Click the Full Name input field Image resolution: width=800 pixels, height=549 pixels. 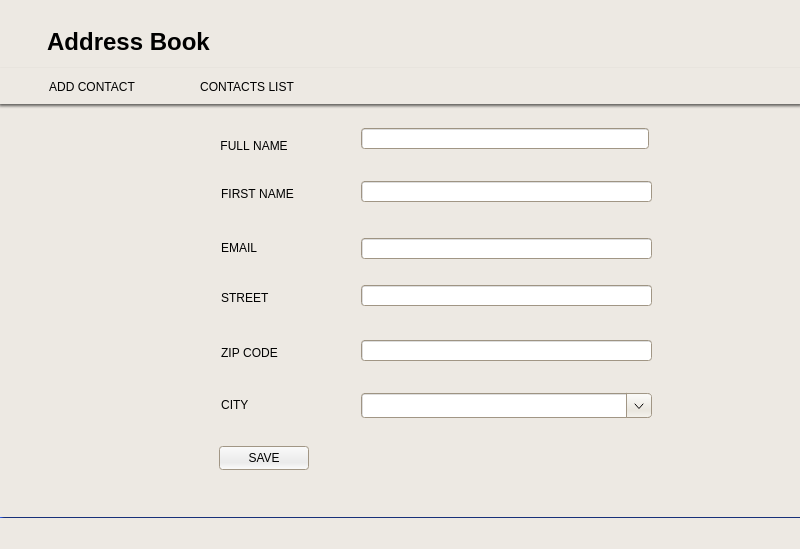(x=505, y=139)
